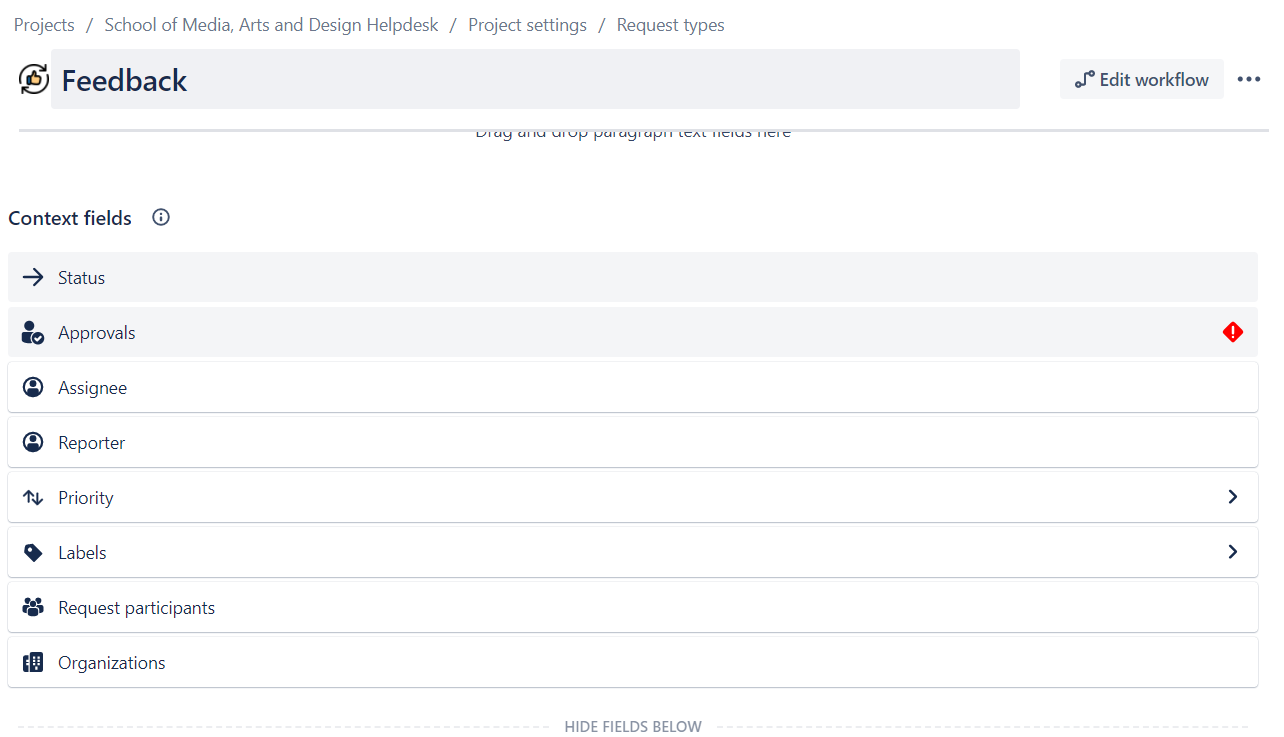This screenshot has height=737, width=1284.
Task: Select the Request participants field label
Action: (x=136, y=608)
